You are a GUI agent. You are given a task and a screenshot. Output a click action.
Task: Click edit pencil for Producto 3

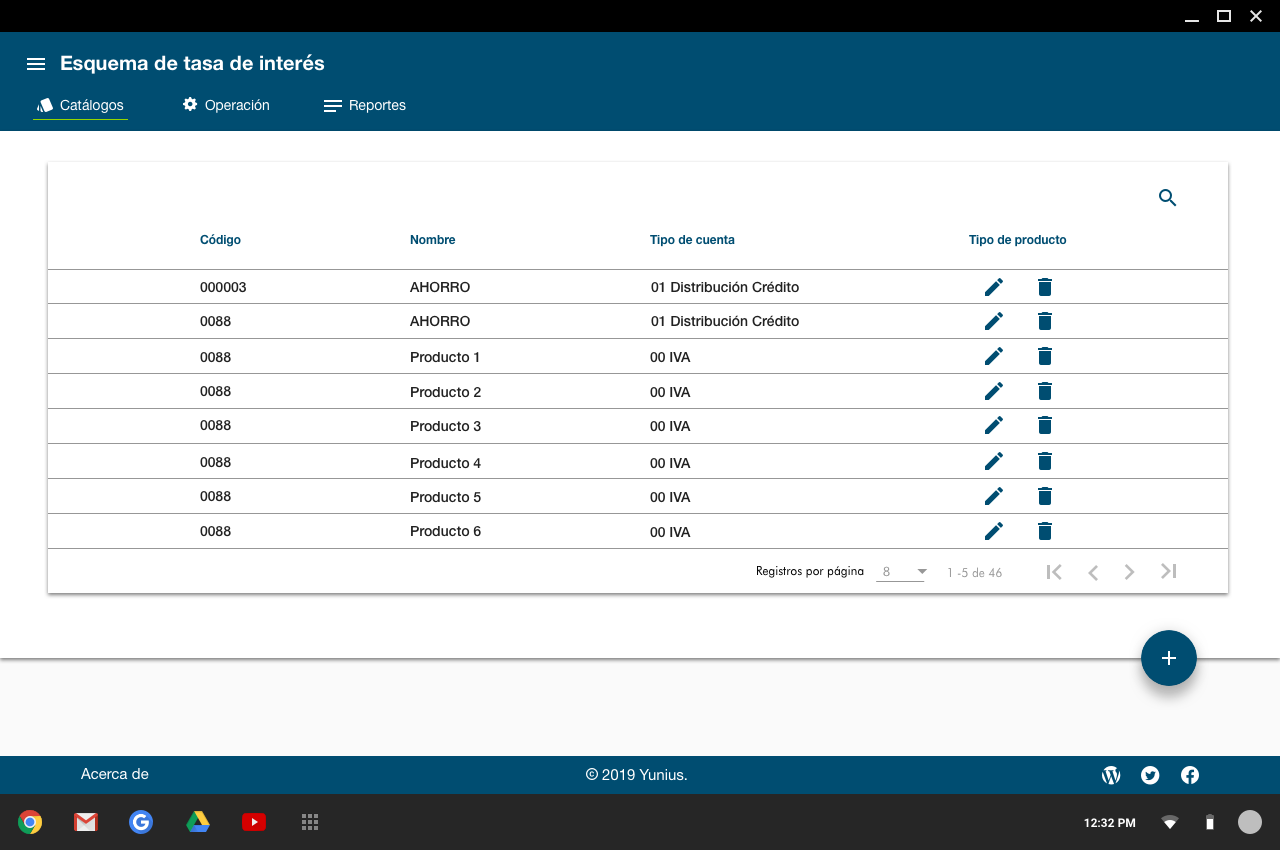click(x=993, y=425)
